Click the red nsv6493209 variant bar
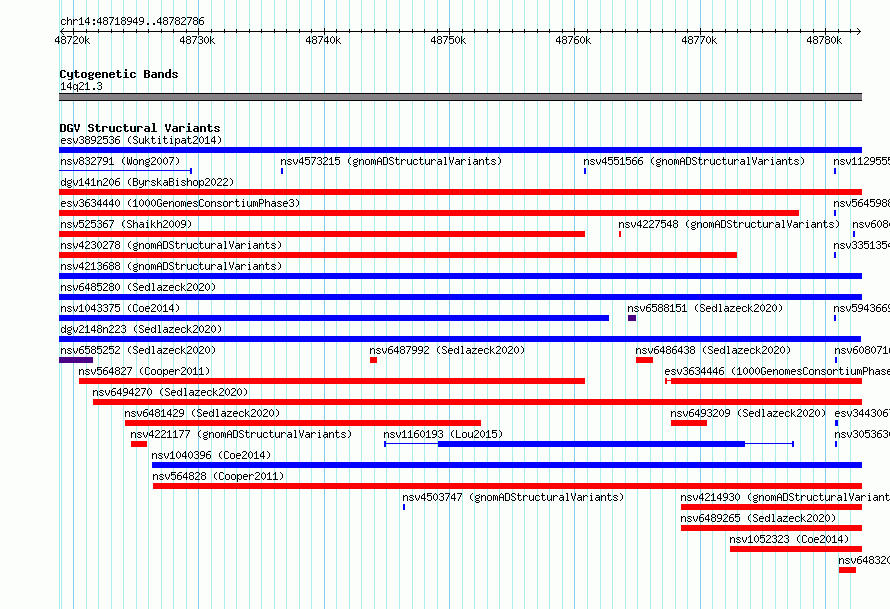The height and width of the screenshot is (609, 890). (x=689, y=423)
